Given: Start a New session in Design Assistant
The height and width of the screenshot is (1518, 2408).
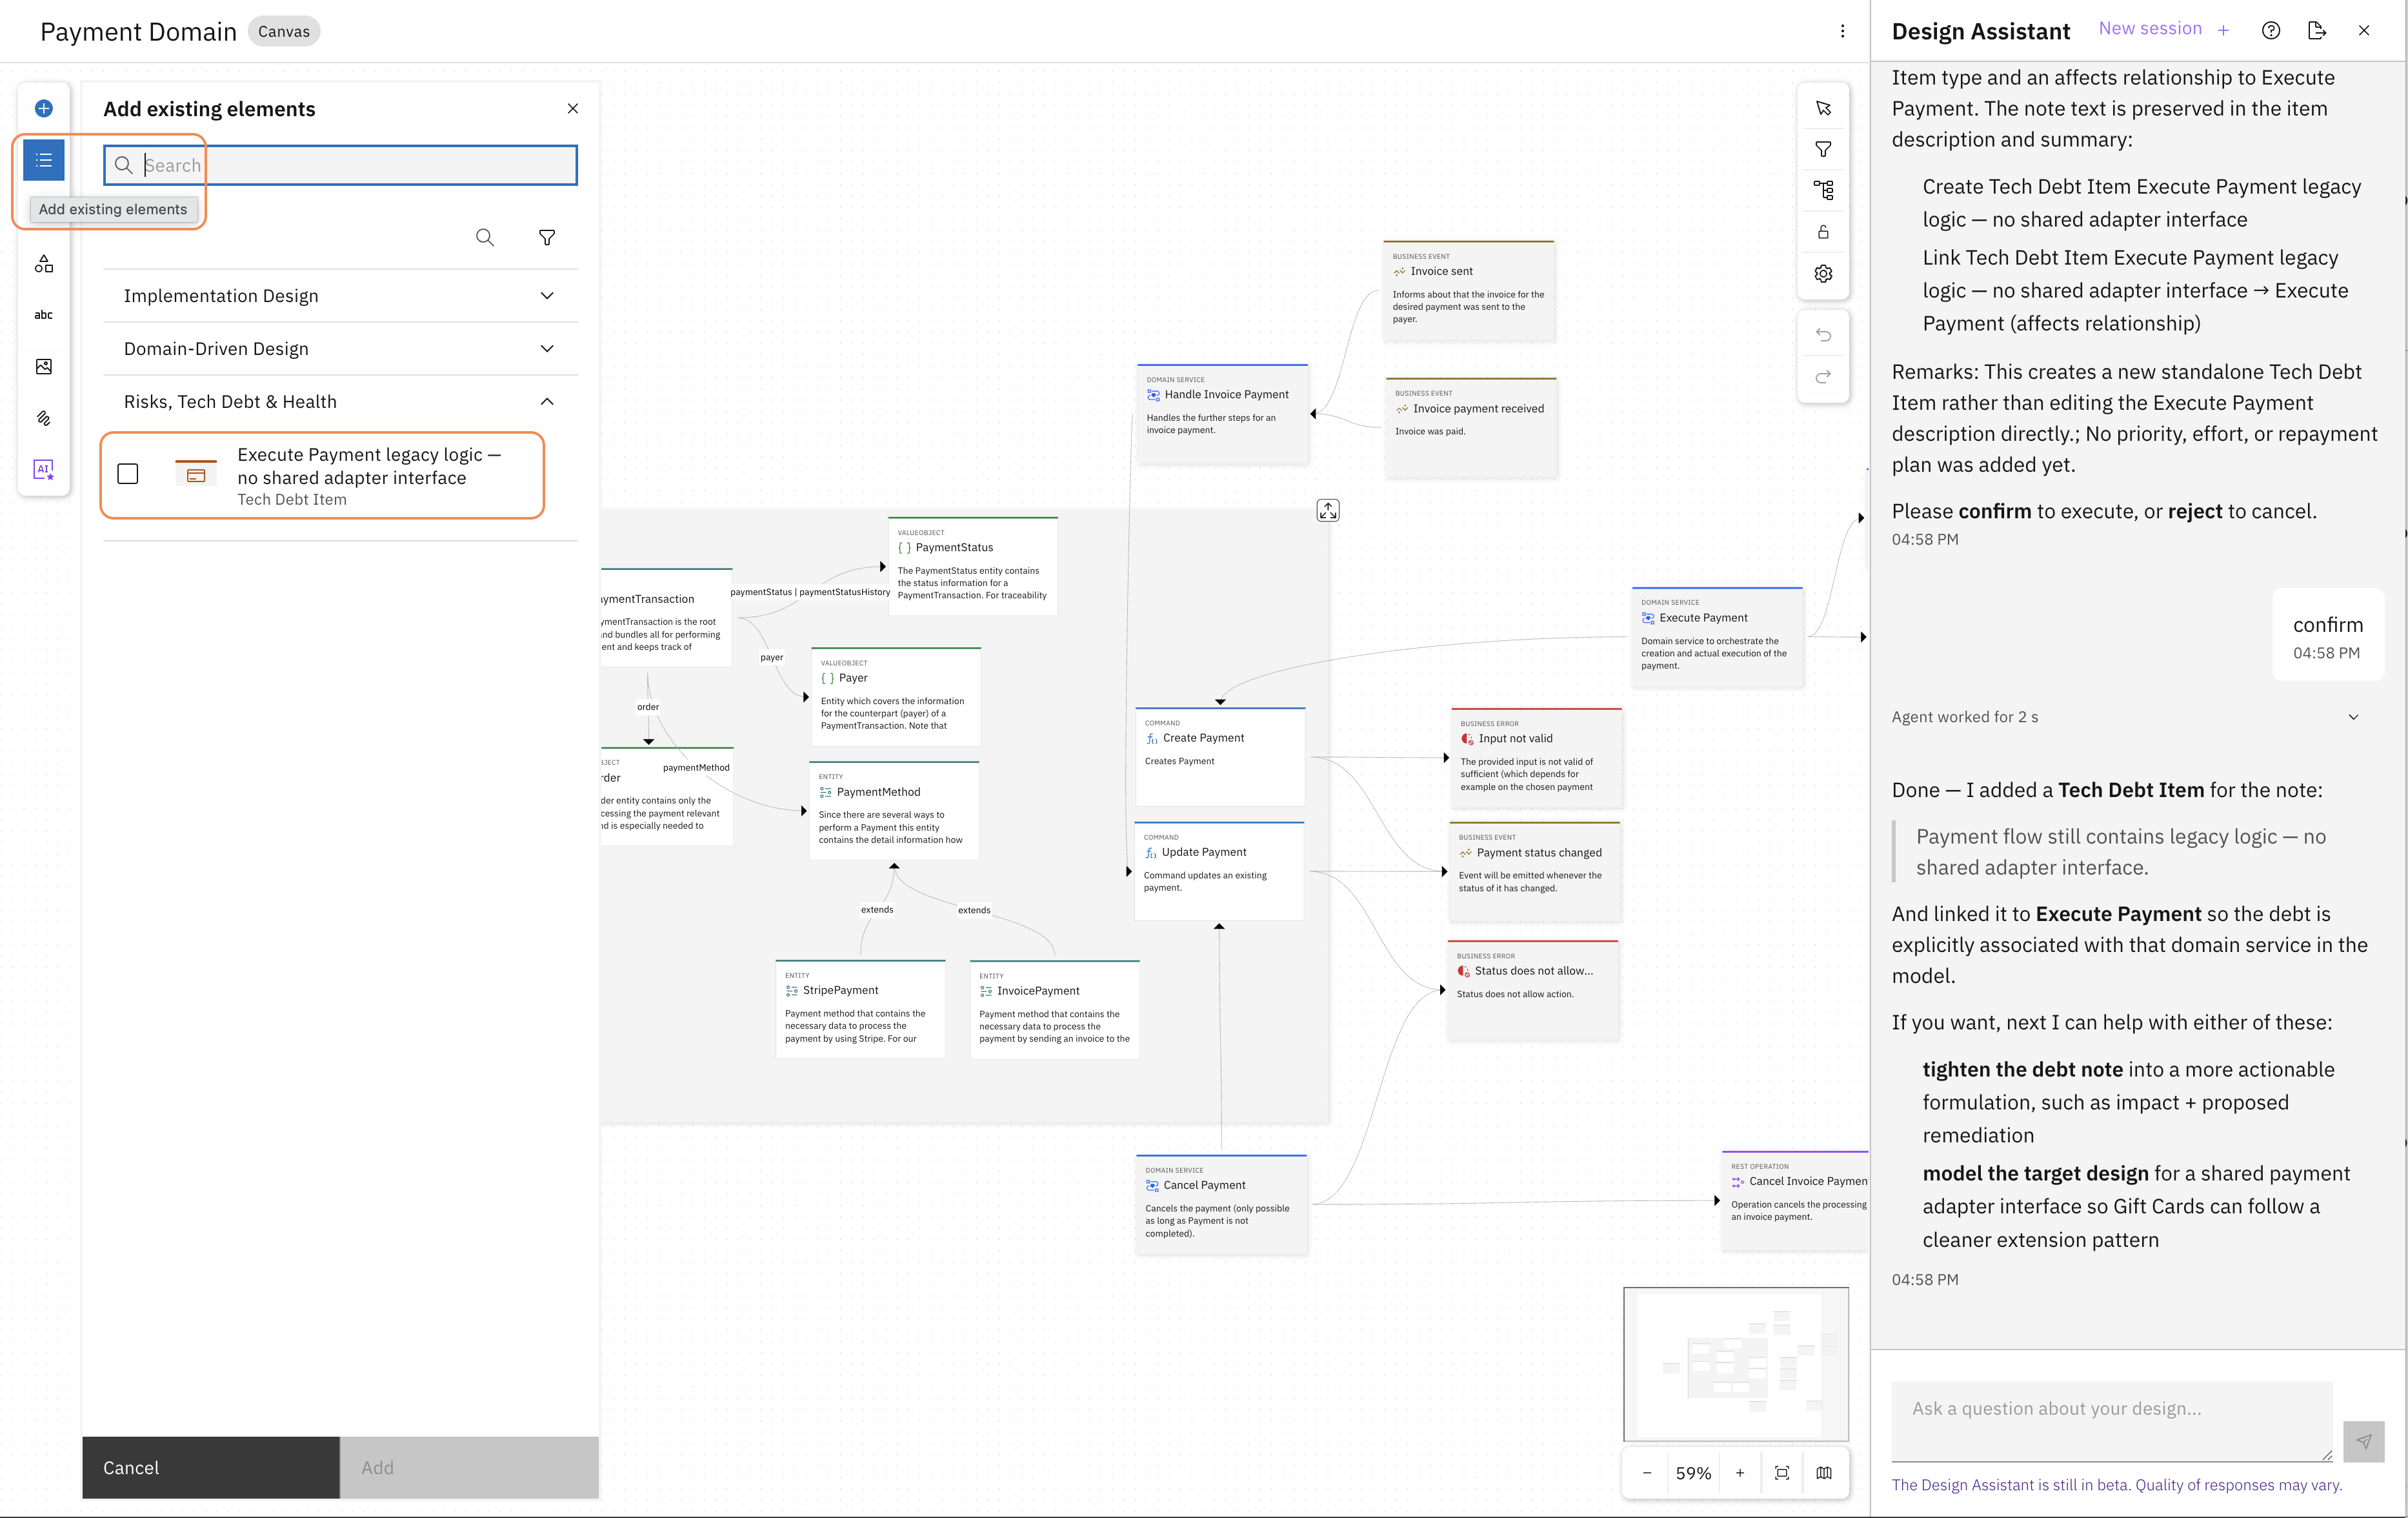Looking at the screenshot, I should coord(2164,29).
